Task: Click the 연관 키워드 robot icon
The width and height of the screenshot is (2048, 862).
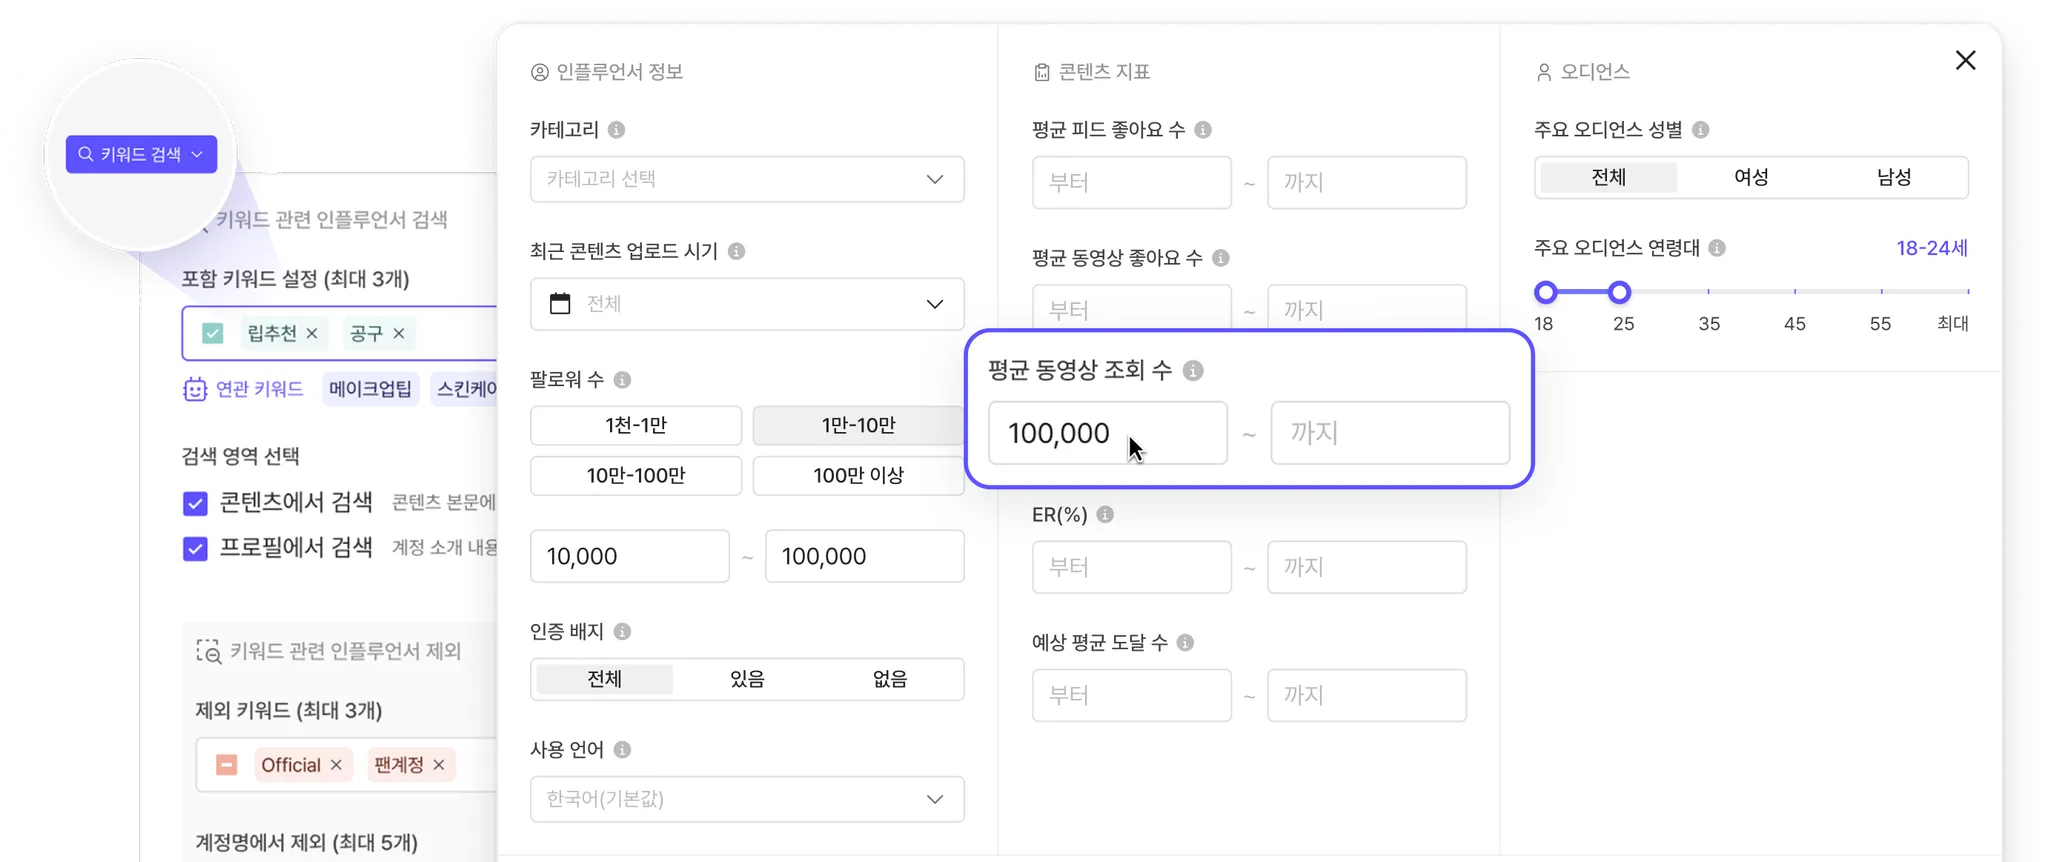Action: (x=195, y=389)
